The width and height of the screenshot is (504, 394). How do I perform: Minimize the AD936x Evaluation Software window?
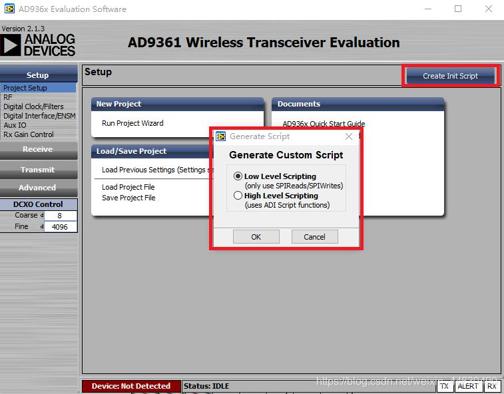428,9
